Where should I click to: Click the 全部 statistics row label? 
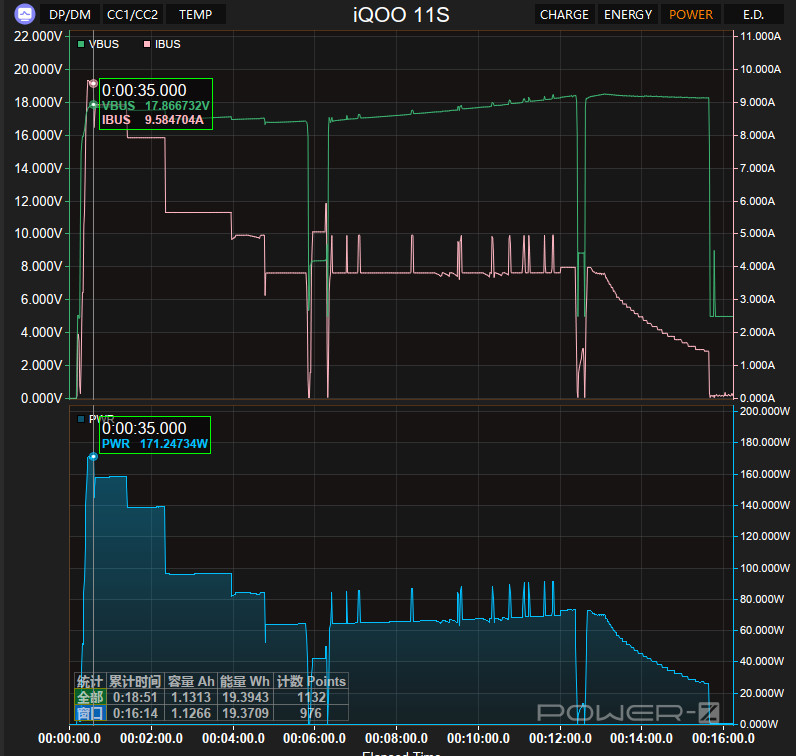click(x=90, y=697)
